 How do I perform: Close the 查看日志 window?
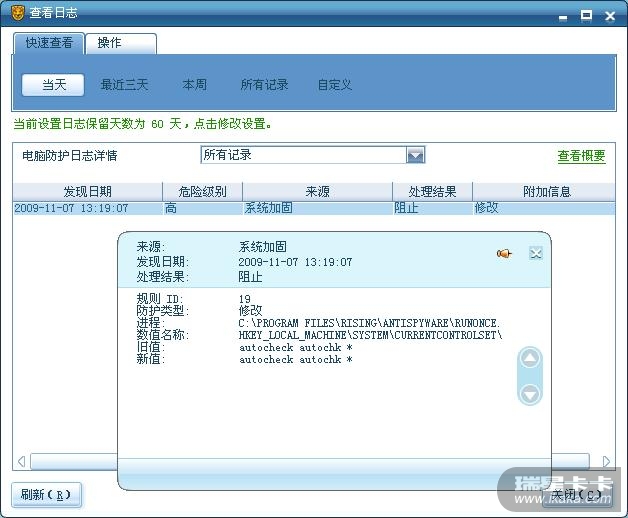click(x=610, y=16)
